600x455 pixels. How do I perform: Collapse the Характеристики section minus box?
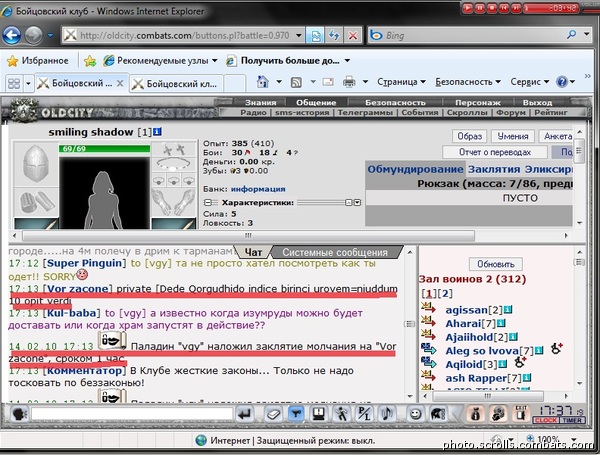pos(208,202)
